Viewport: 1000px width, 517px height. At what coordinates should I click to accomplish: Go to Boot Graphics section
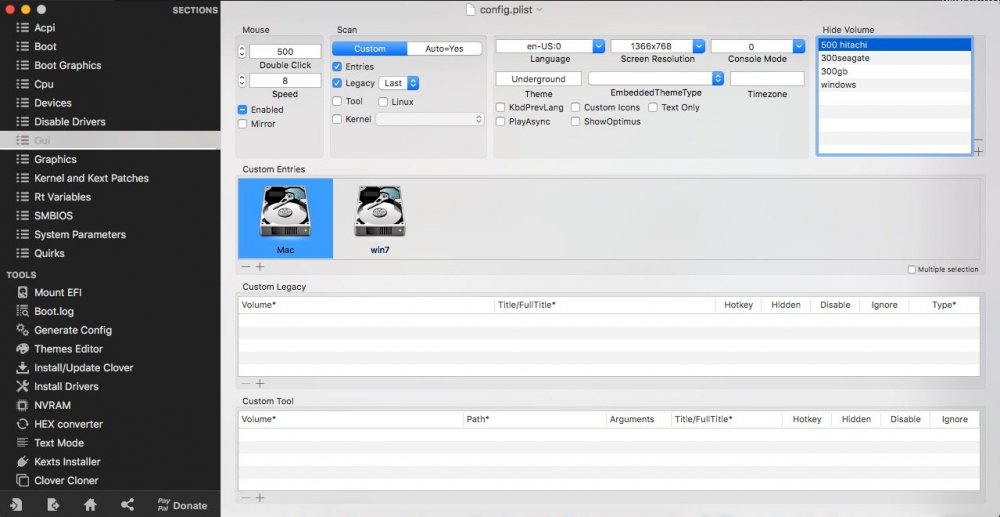click(67, 66)
